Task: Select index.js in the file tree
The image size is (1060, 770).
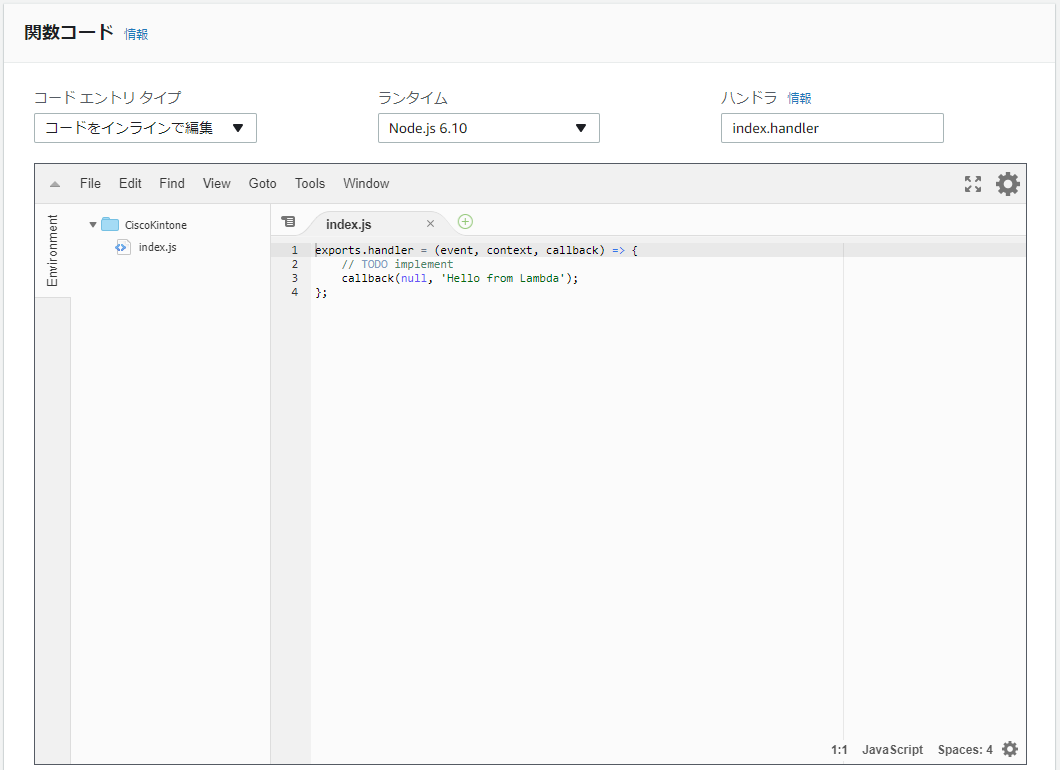Action: tap(158, 247)
